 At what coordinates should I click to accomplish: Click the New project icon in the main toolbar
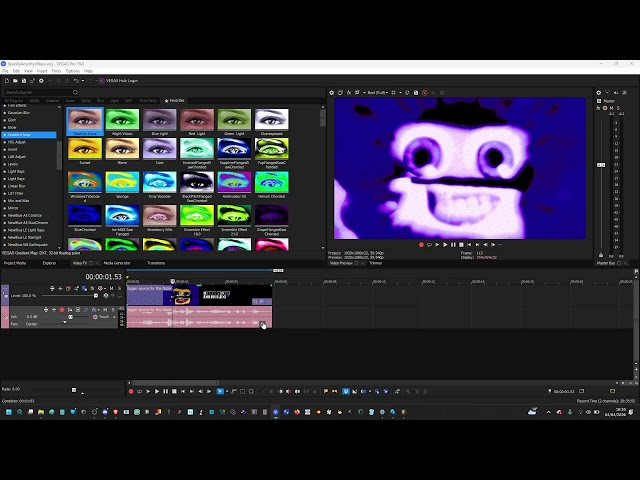7,81
